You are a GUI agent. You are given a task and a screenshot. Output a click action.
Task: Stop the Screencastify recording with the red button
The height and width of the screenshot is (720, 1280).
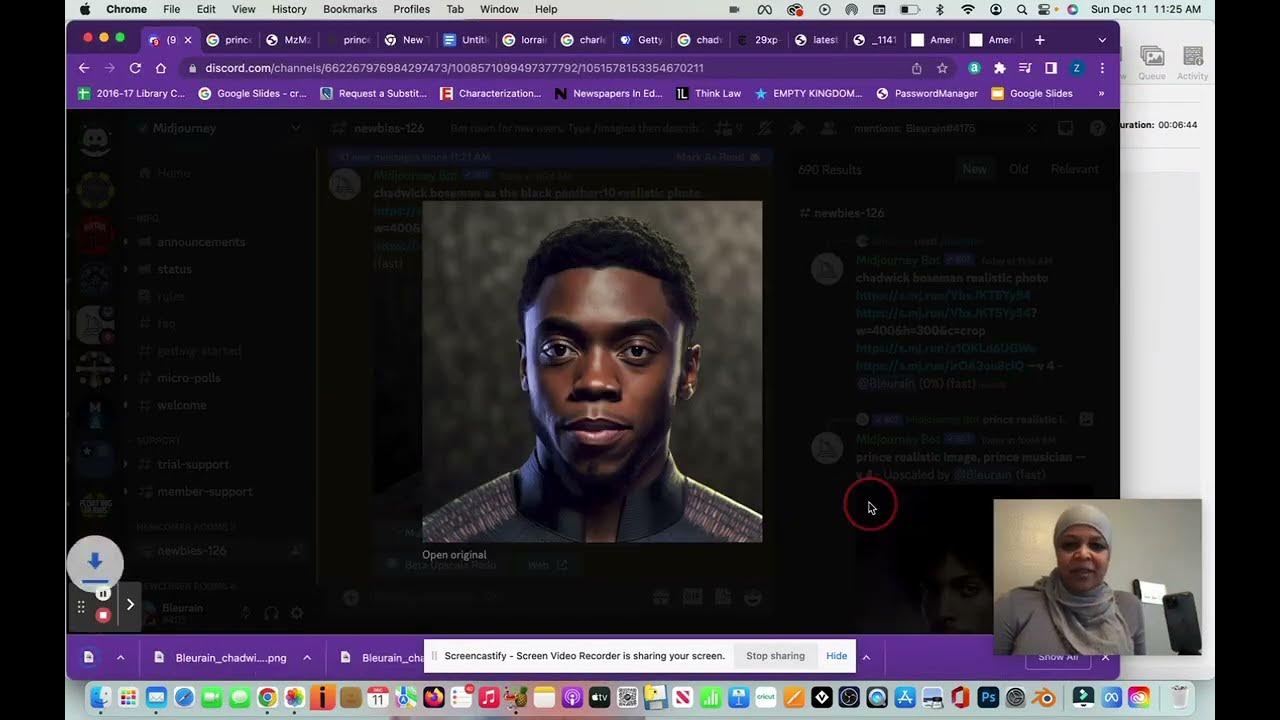102,615
